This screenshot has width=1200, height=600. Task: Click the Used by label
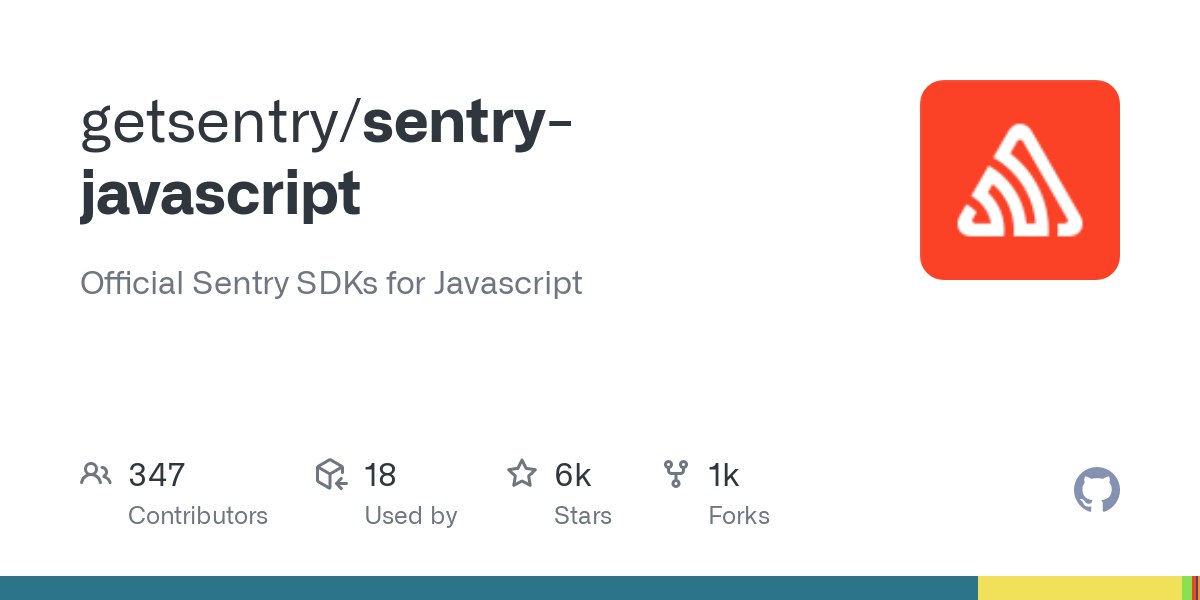pyautogui.click(x=410, y=516)
